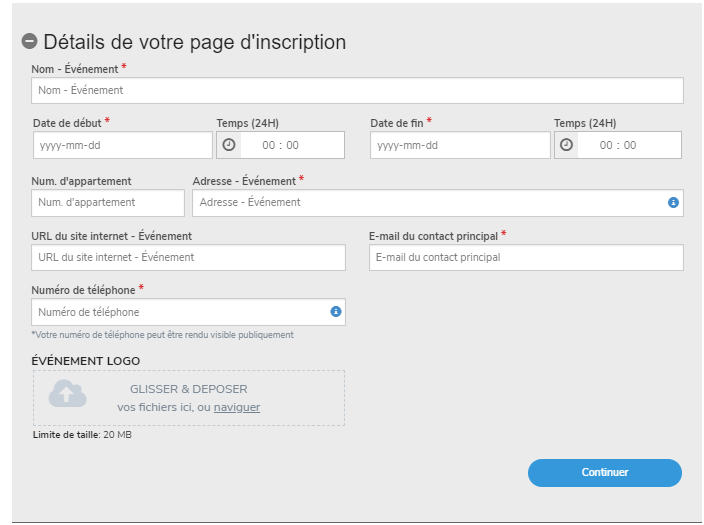Collapse the section using the minus icon
Image resolution: width=704 pixels, height=525 pixels.
[30, 42]
